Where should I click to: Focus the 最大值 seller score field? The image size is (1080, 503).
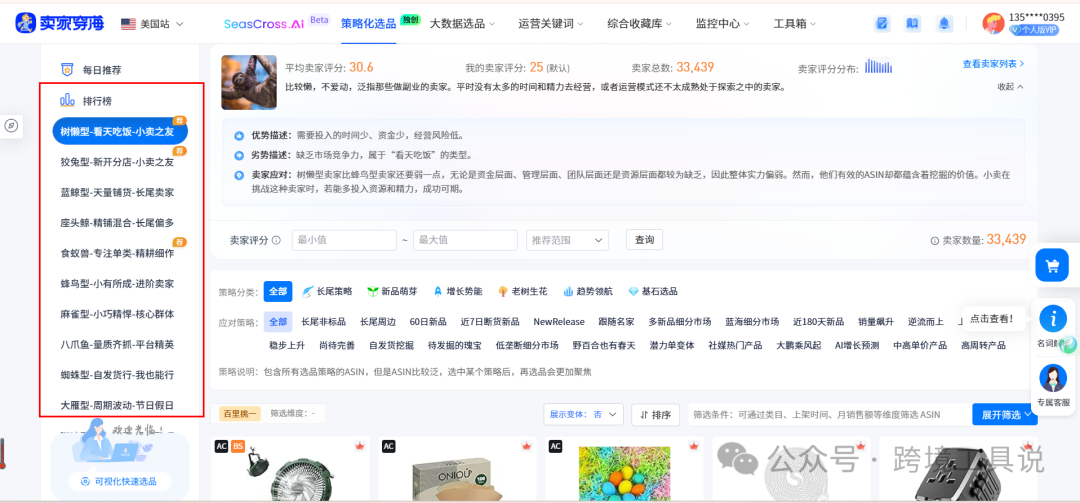[465, 240]
